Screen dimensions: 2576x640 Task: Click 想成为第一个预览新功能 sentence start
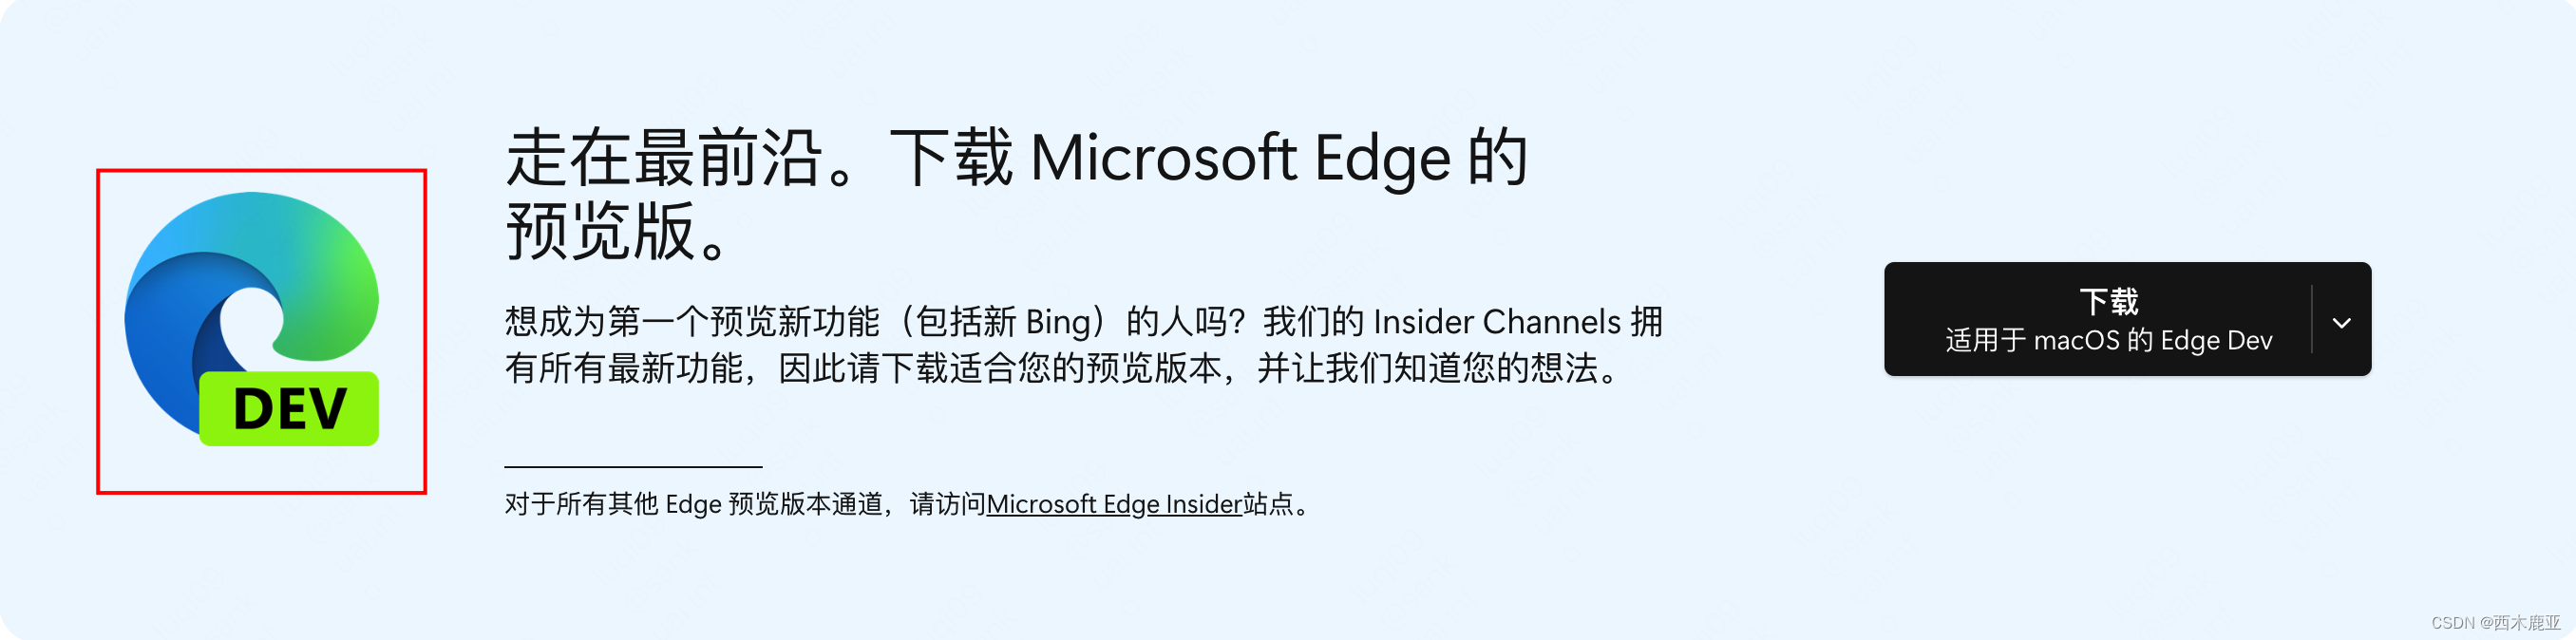pos(692,322)
